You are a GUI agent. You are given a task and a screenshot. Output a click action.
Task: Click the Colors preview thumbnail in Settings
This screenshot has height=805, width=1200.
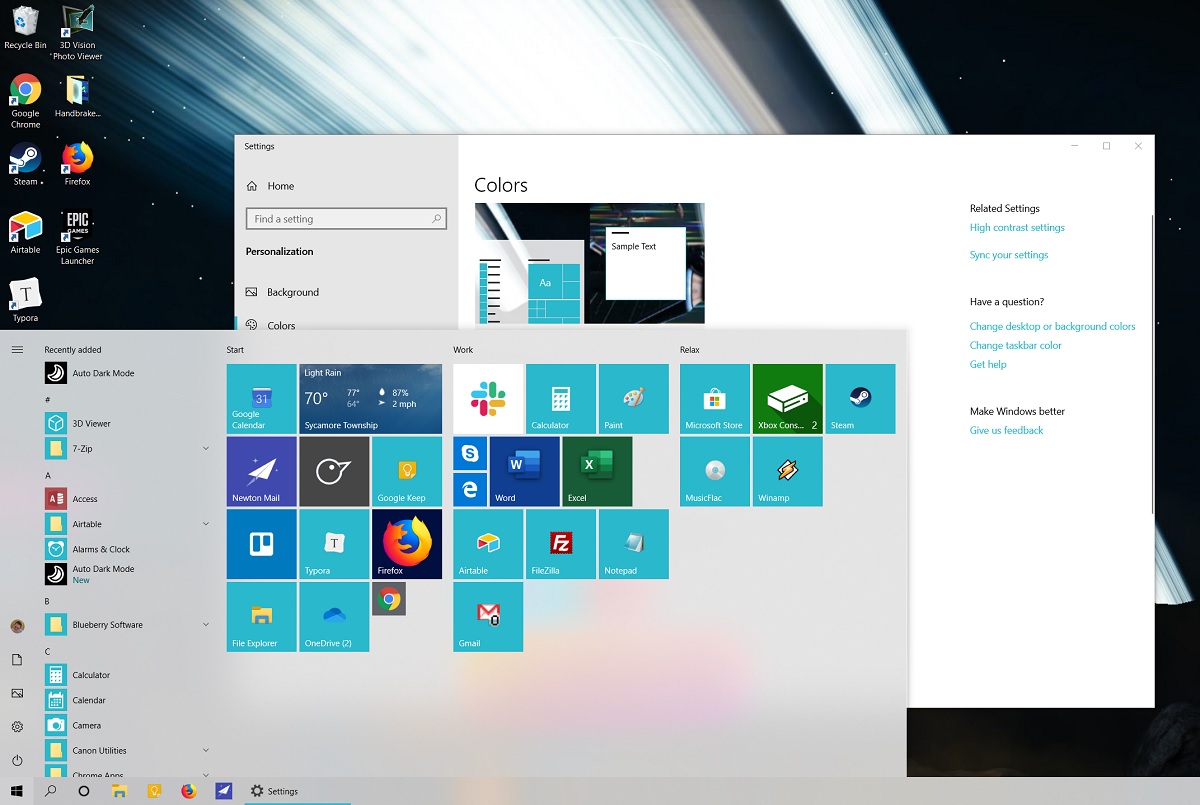coord(590,264)
